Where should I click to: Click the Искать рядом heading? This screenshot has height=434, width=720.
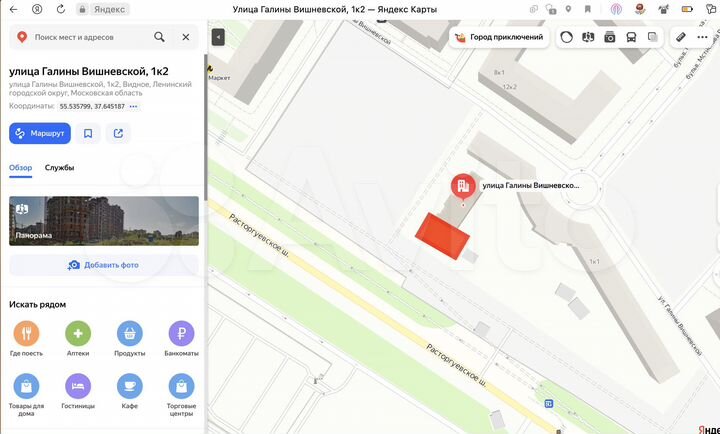[37, 304]
